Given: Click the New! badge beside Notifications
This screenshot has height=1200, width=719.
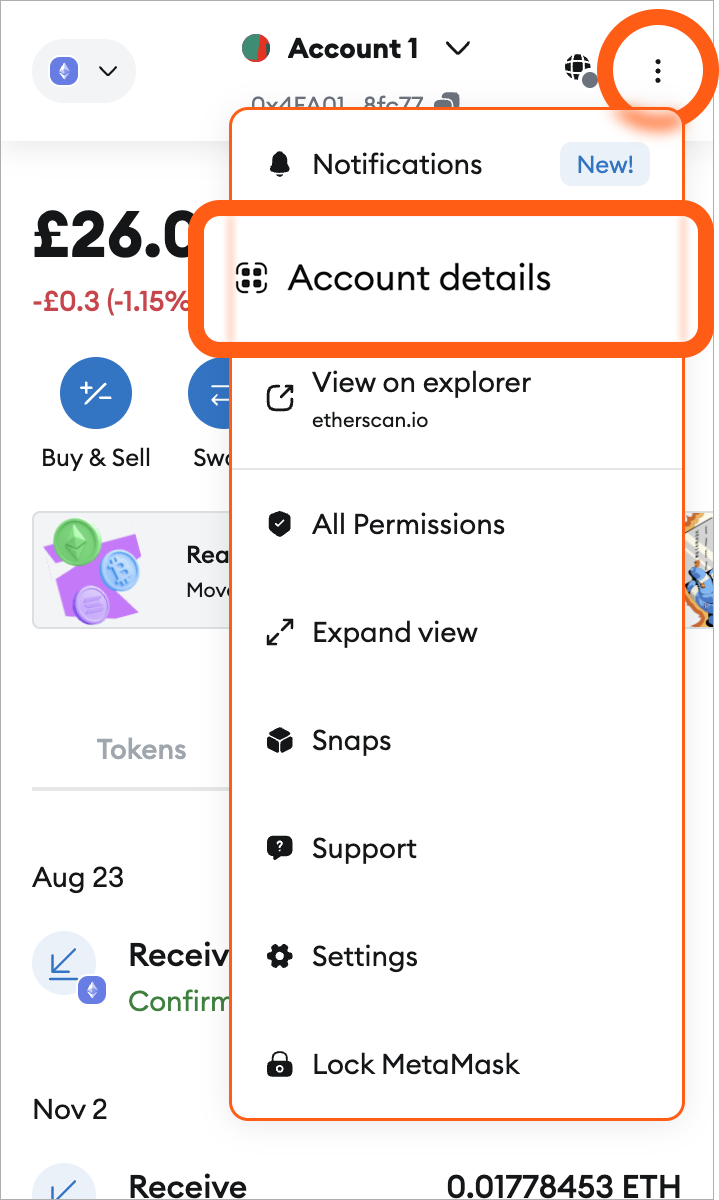Looking at the screenshot, I should [604, 165].
